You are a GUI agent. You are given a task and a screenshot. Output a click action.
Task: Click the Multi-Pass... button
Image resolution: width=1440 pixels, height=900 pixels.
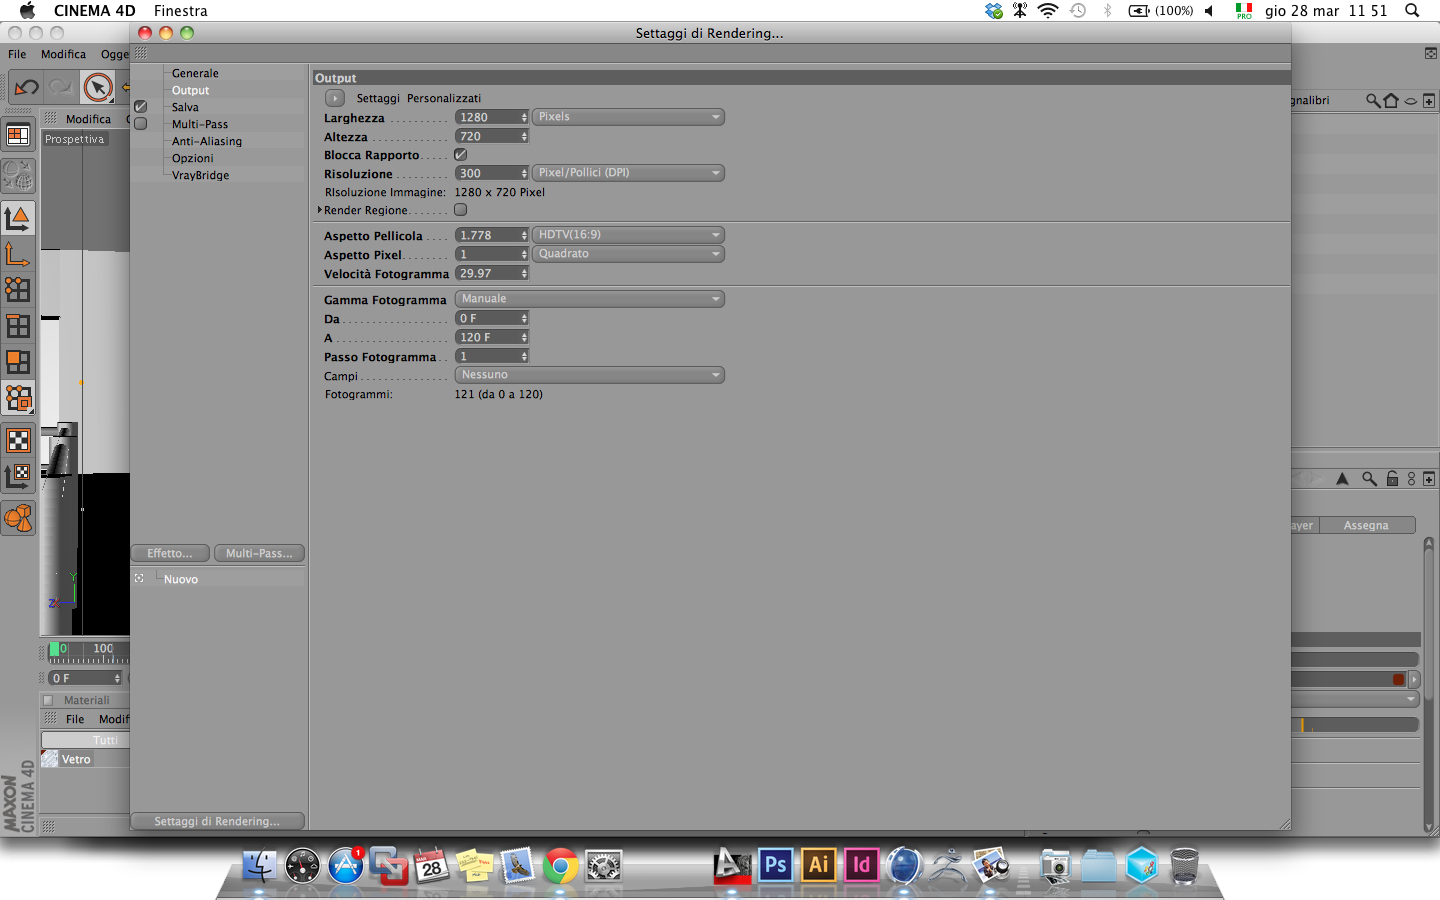pos(259,553)
